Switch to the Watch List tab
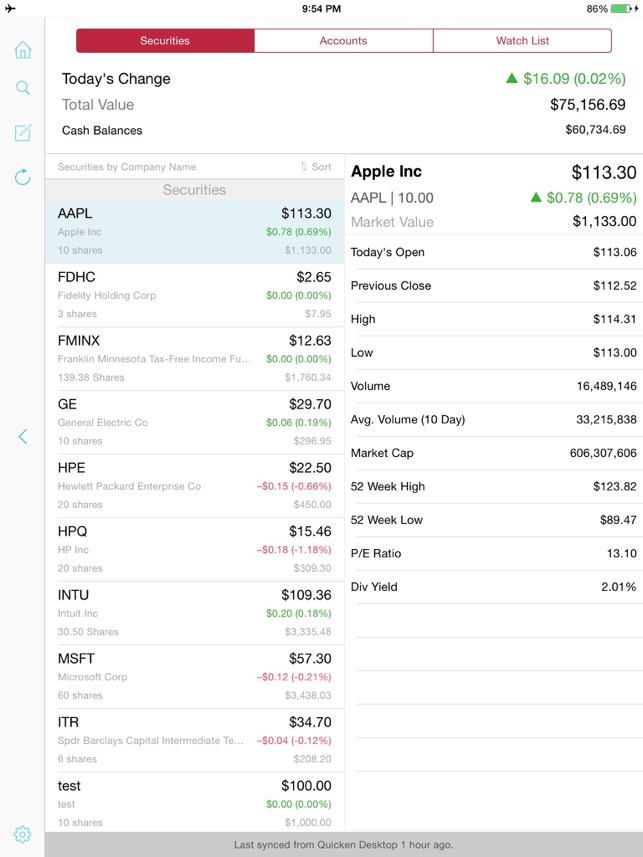643x857 pixels. point(522,41)
